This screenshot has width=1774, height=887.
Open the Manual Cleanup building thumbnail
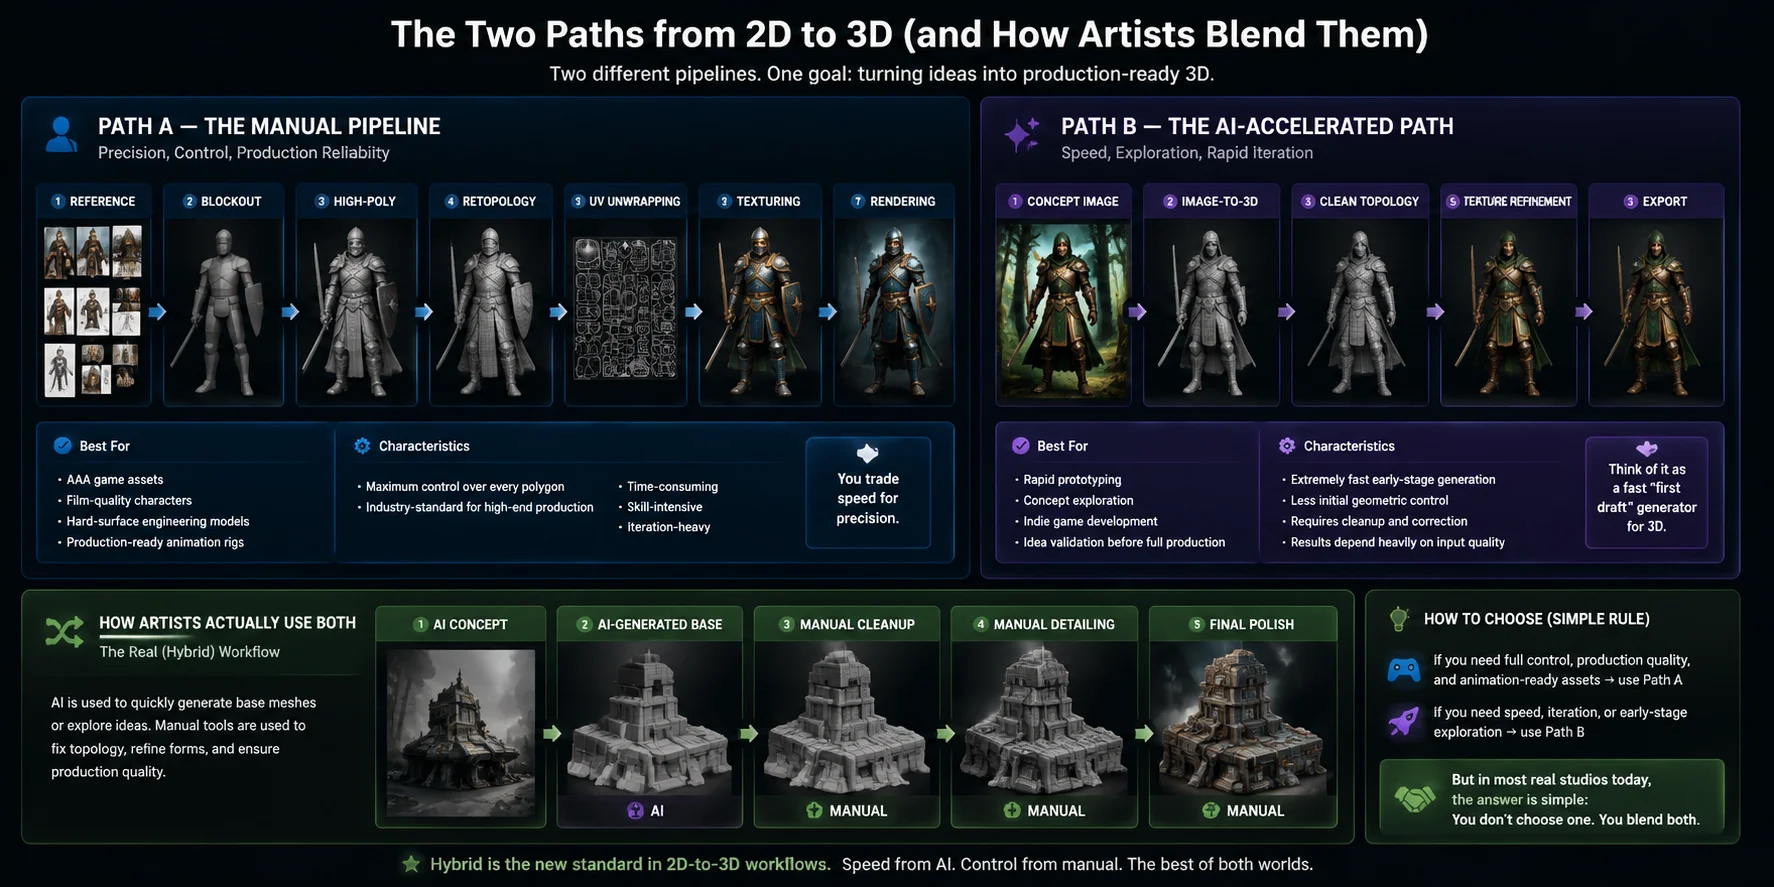pyautogui.click(x=847, y=720)
